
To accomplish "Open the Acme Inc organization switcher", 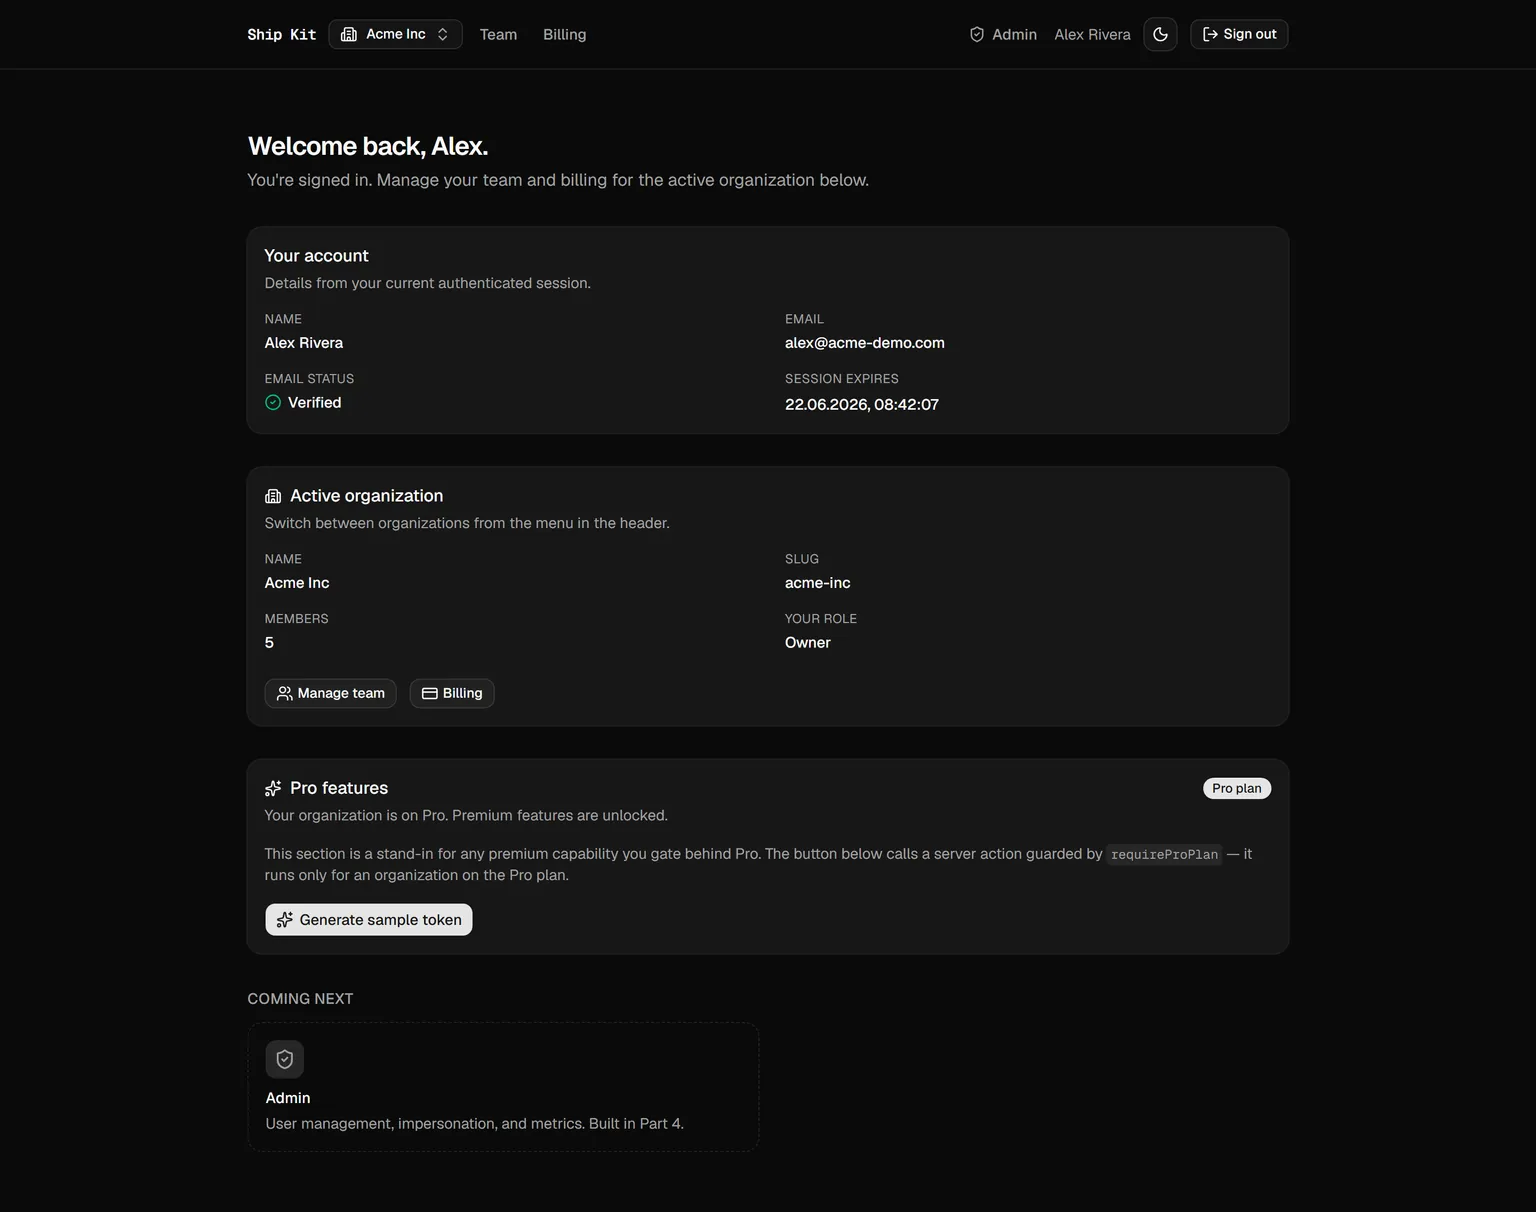I will coord(395,34).
